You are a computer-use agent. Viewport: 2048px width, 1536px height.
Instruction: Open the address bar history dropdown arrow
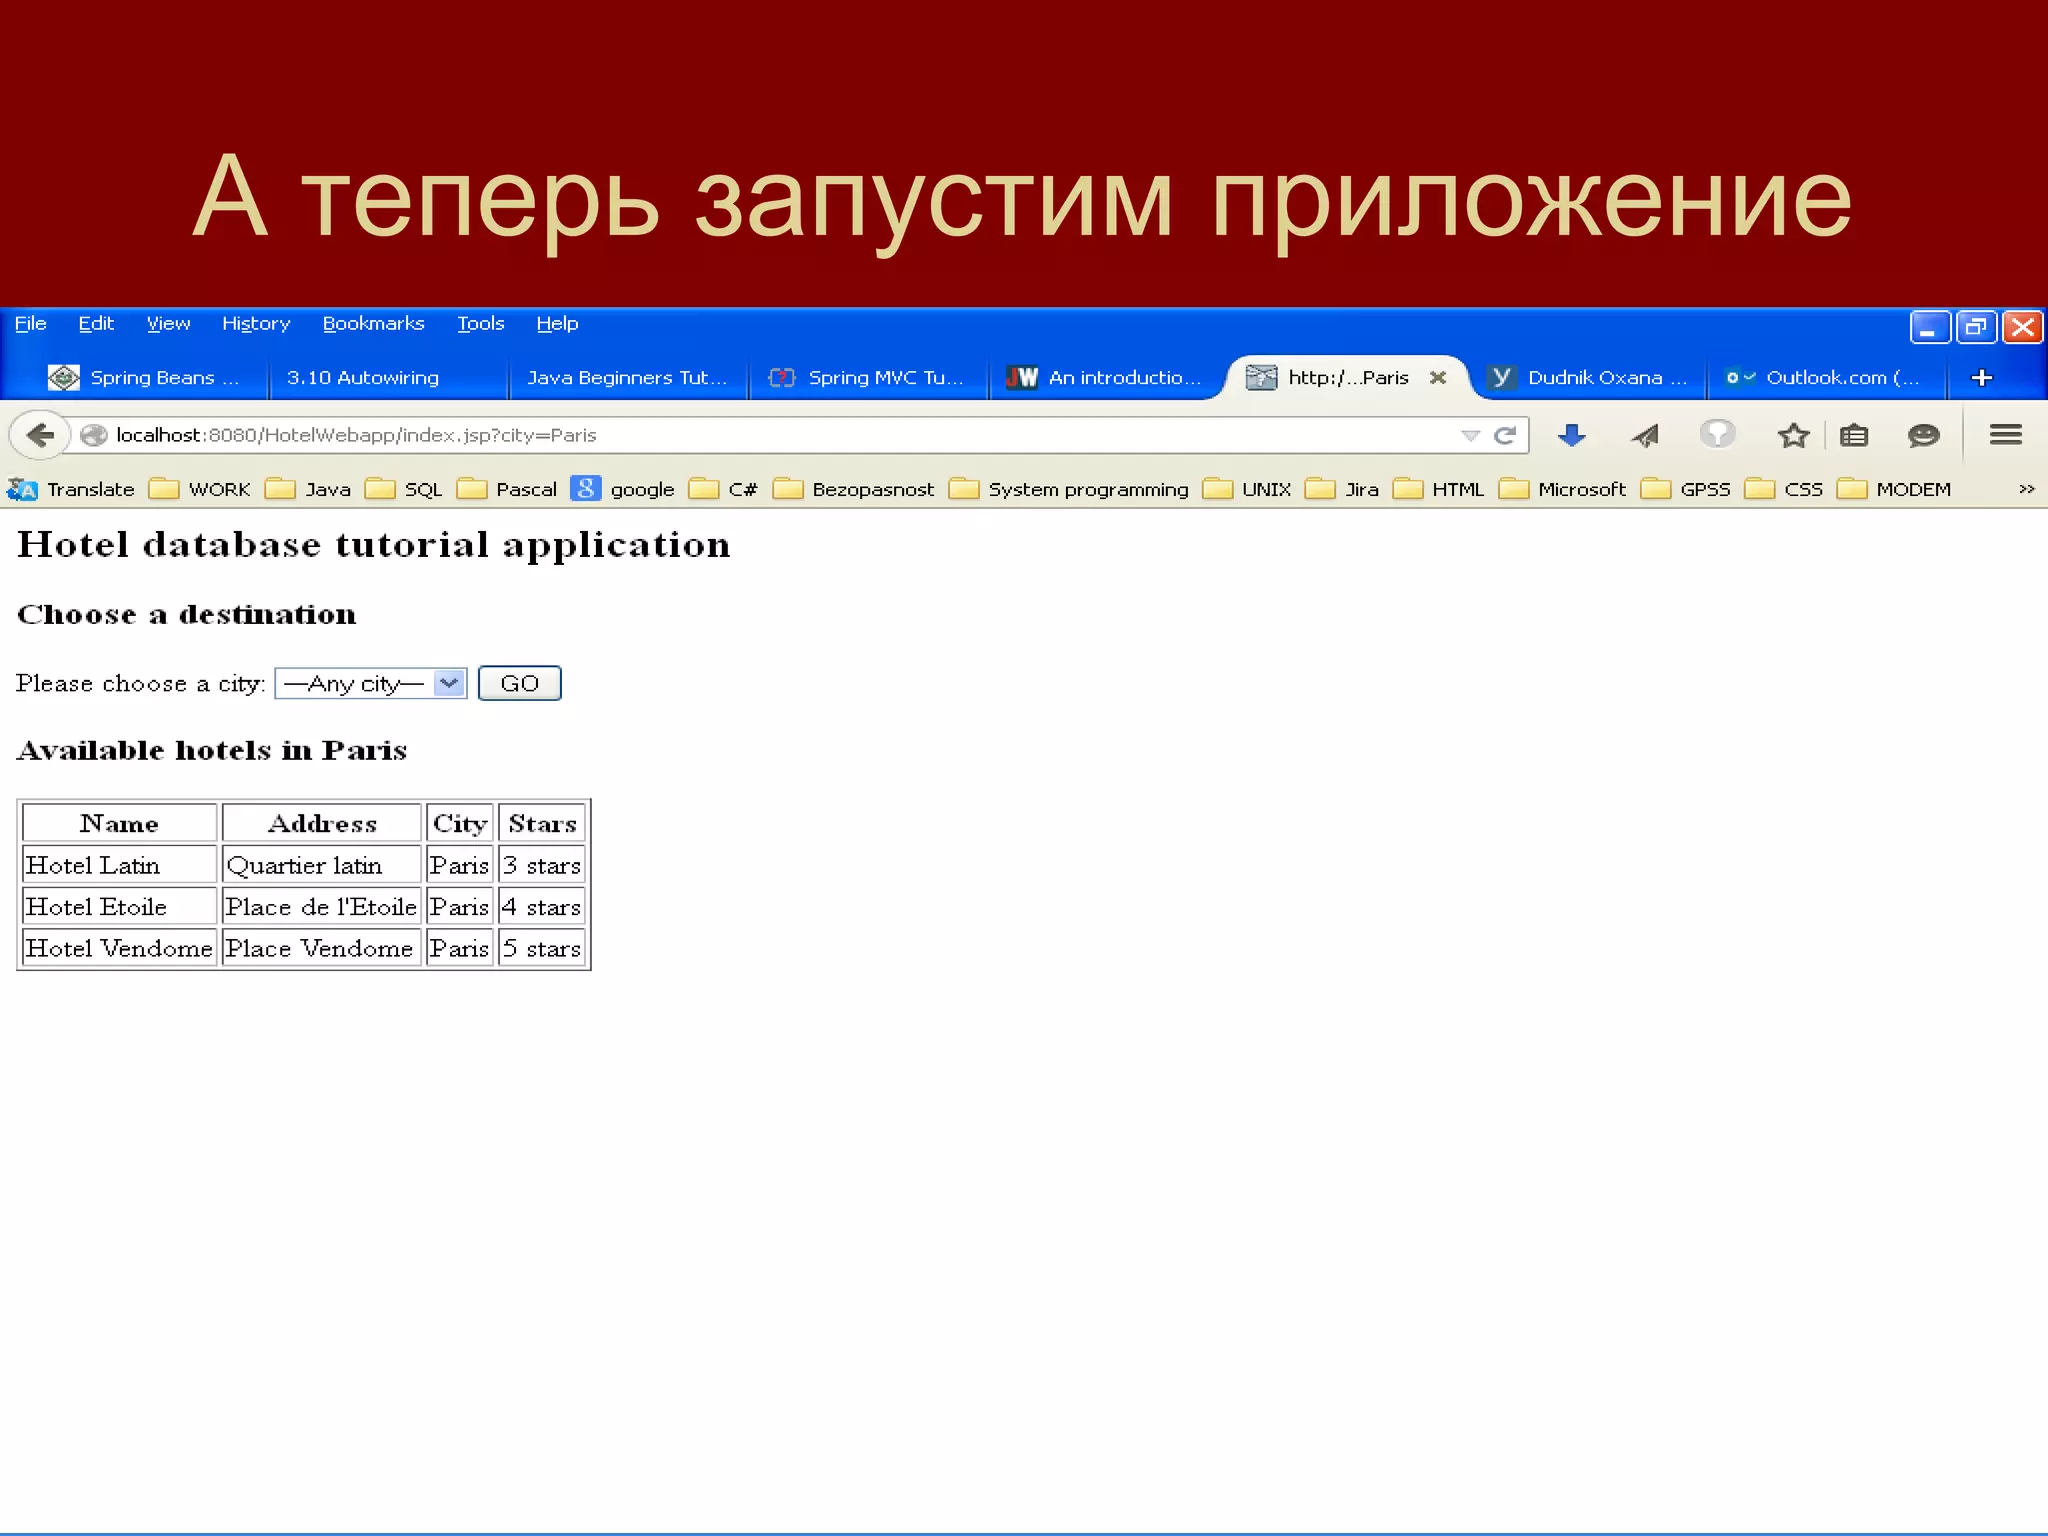click(x=1470, y=435)
